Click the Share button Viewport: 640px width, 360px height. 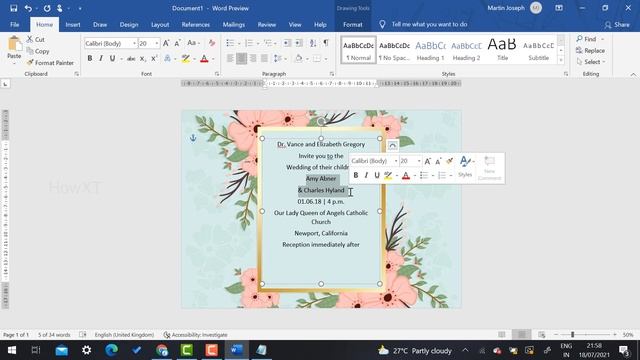(x=617, y=24)
